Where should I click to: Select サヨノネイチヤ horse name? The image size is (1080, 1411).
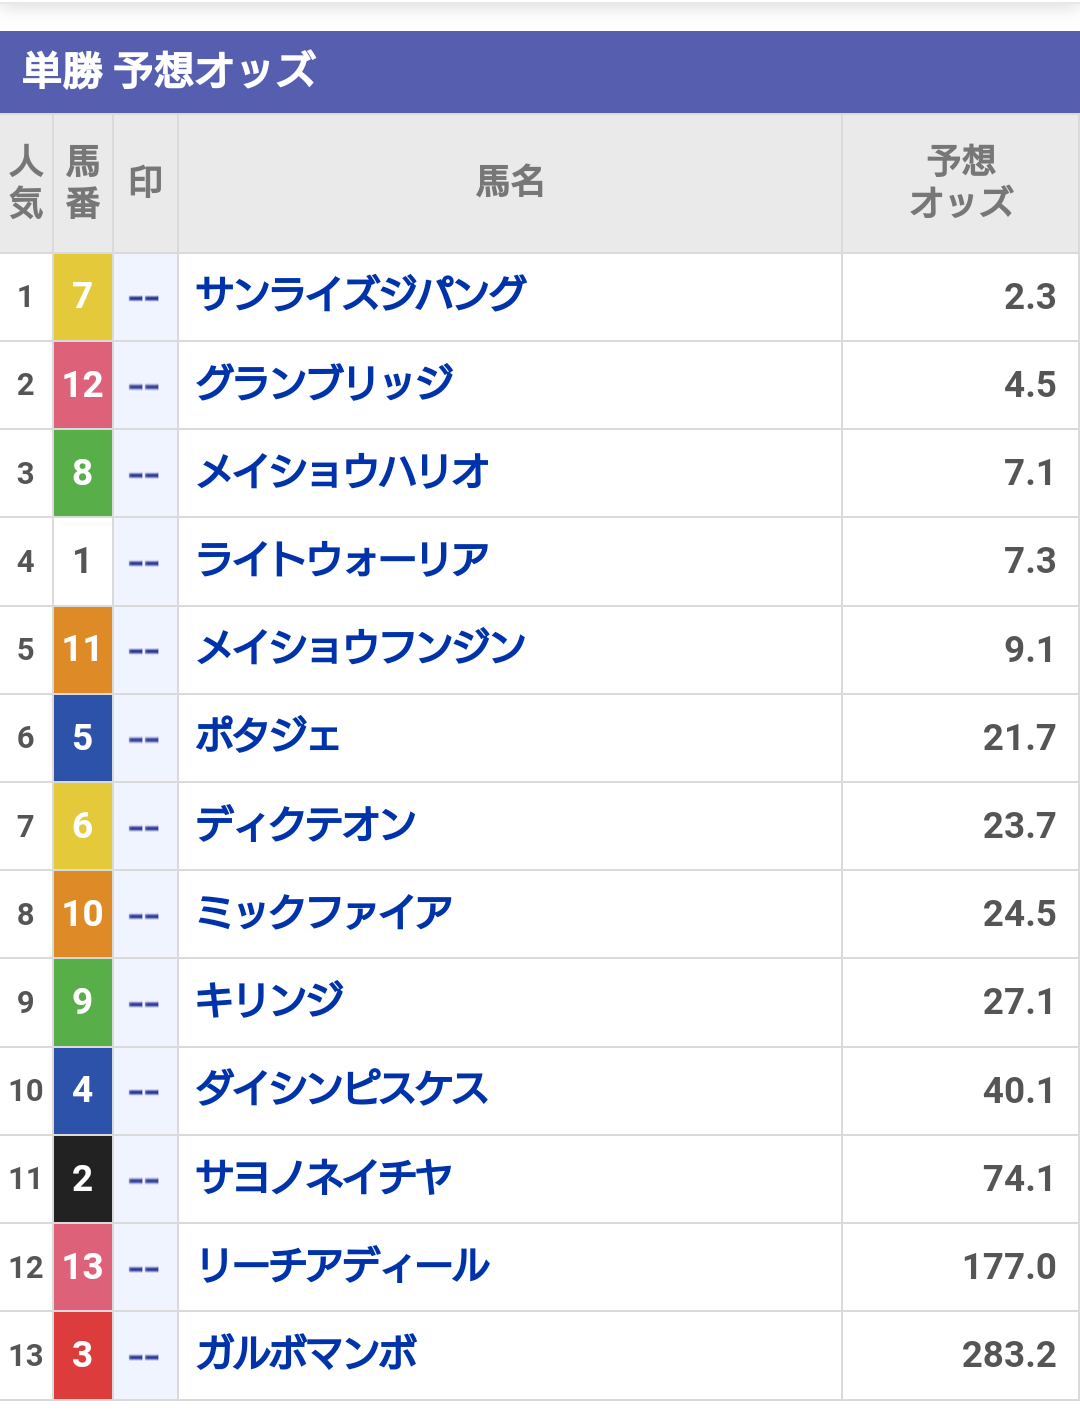coord(325,1178)
